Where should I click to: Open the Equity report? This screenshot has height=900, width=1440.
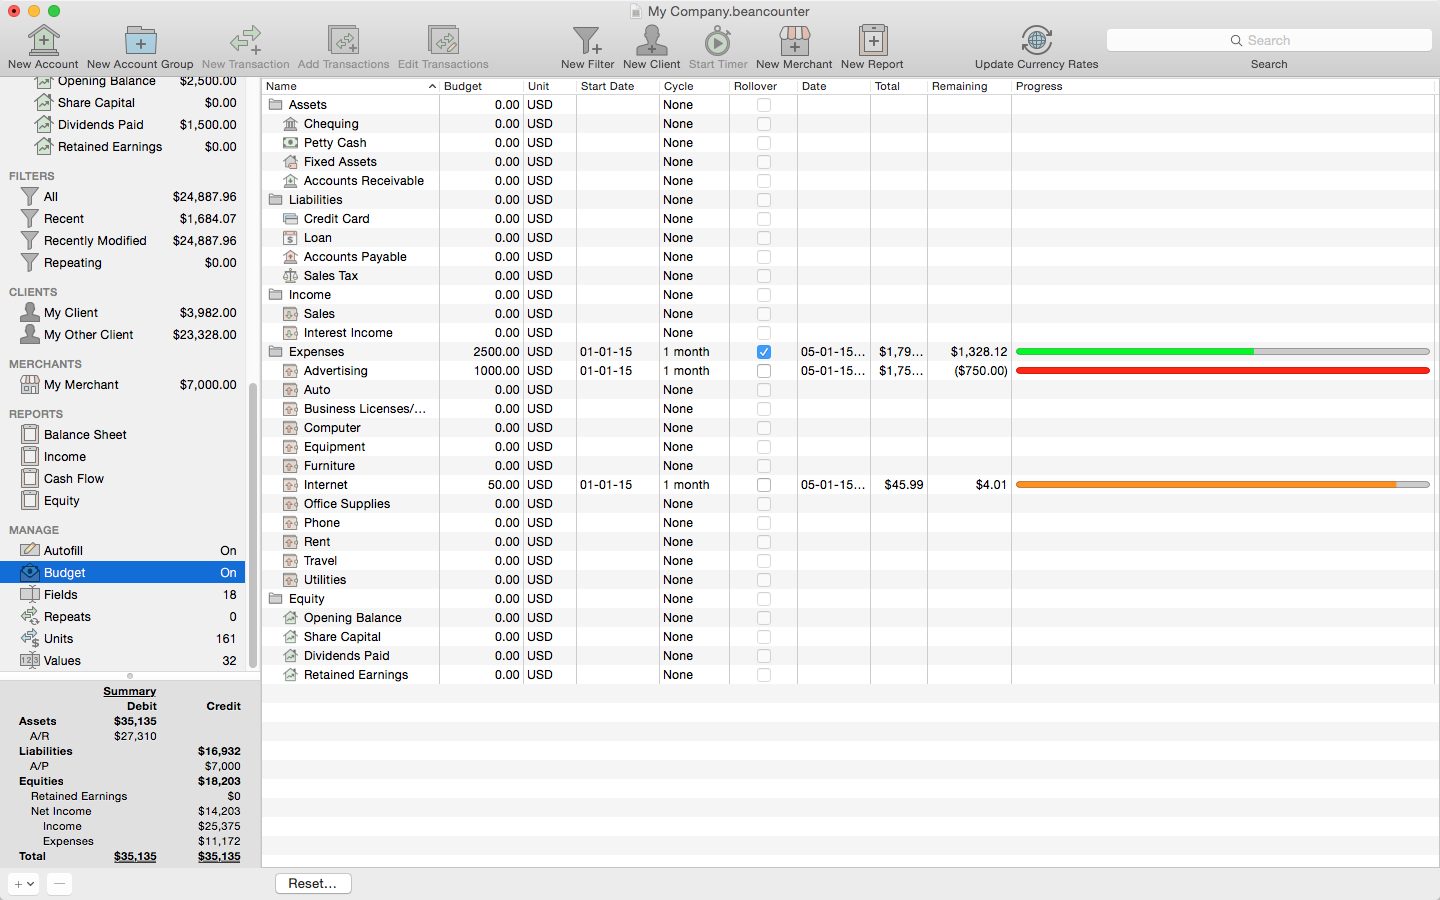pos(124,501)
